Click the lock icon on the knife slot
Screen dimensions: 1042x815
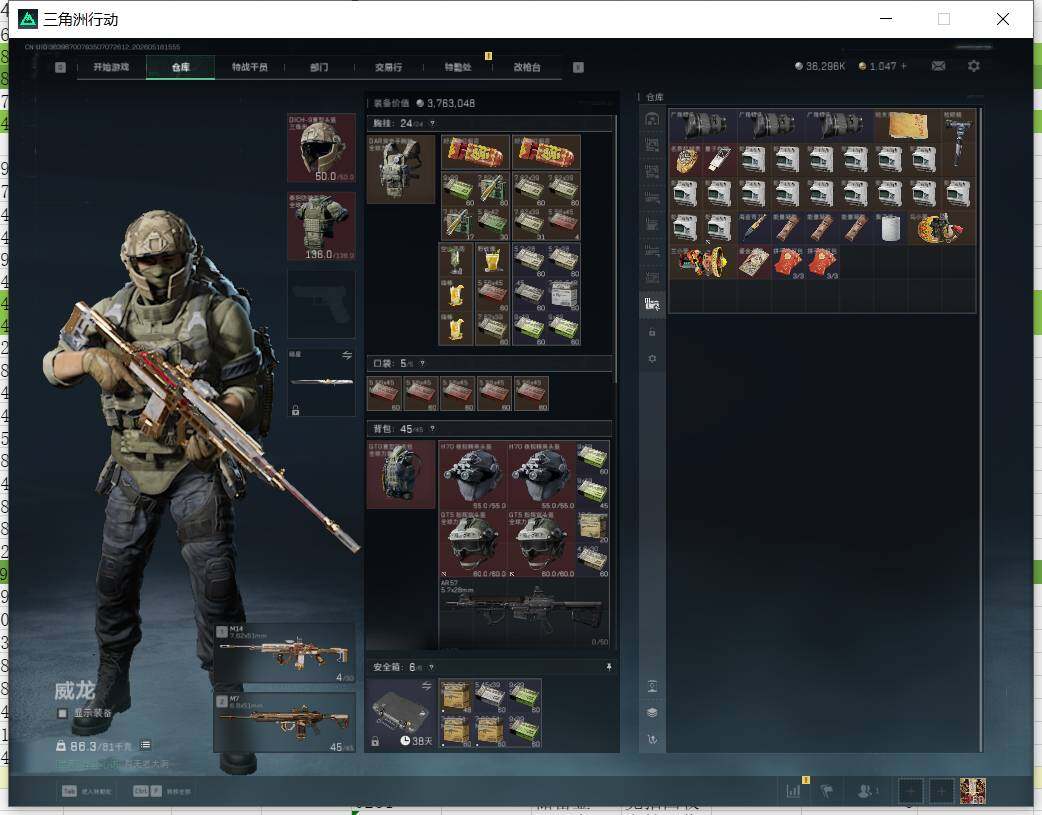(x=296, y=411)
